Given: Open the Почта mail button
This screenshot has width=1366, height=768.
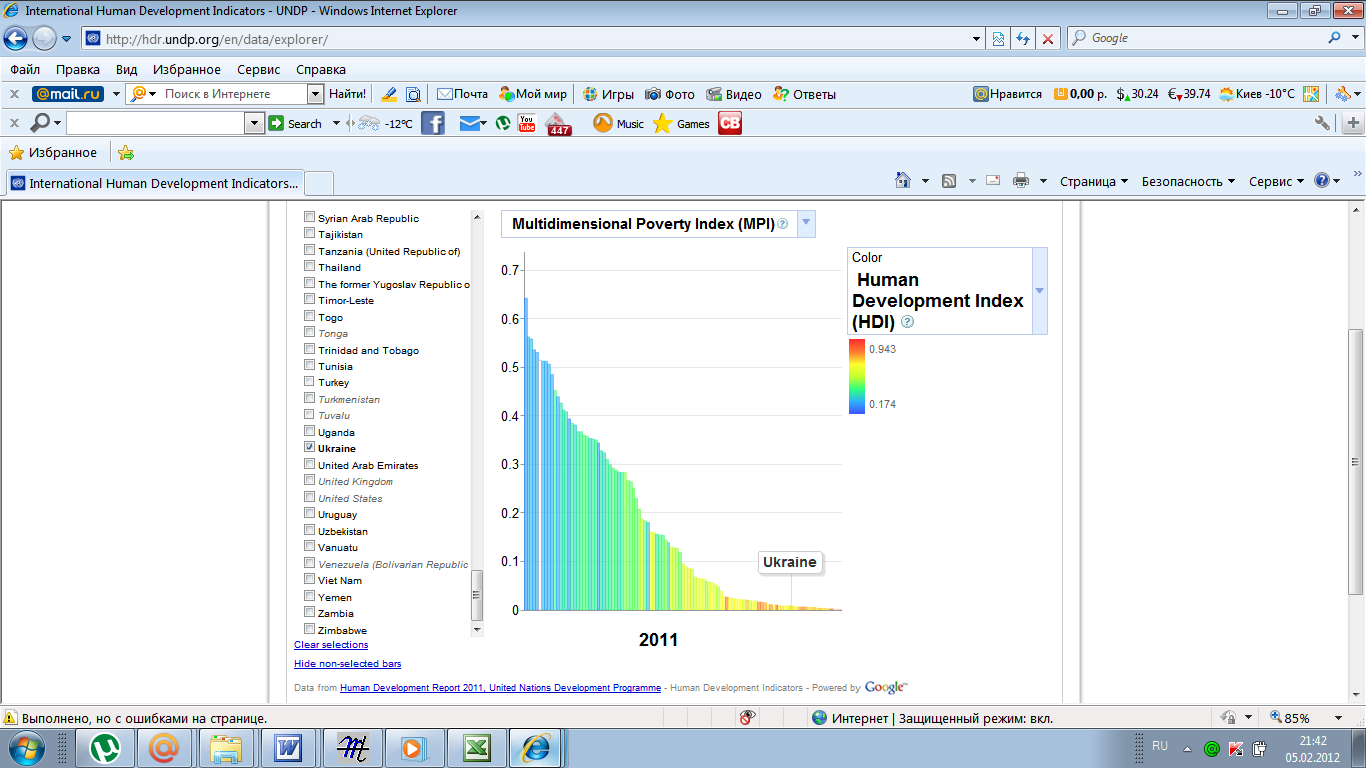Looking at the screenshot, I should point(462,94).
